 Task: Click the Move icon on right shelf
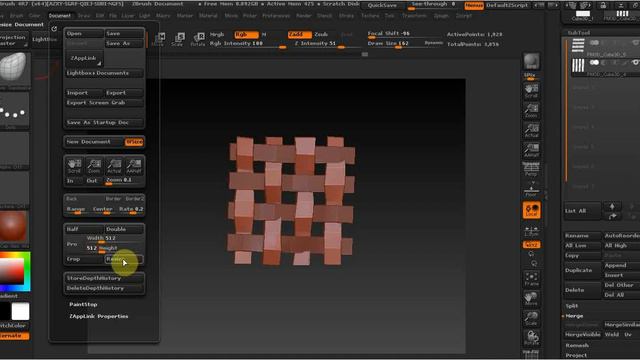[531, 299]
